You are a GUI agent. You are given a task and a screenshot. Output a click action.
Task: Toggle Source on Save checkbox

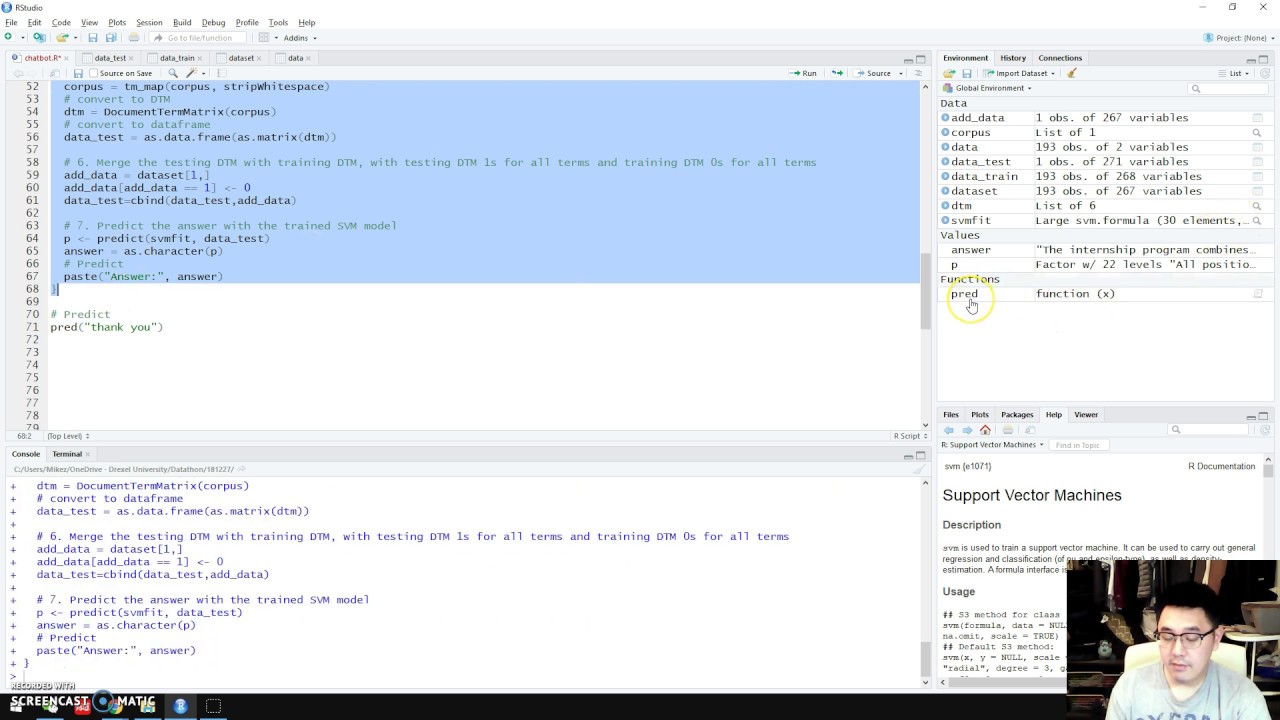pos(93,73)
